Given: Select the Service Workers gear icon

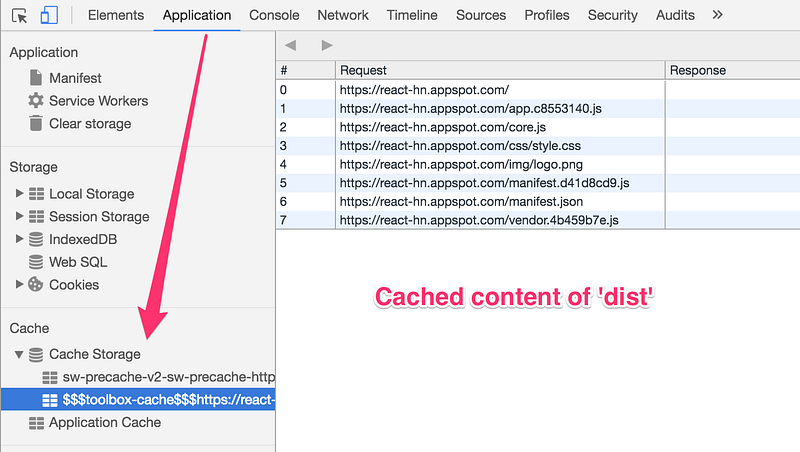Looking at the screenshot, I should point(36,101).
